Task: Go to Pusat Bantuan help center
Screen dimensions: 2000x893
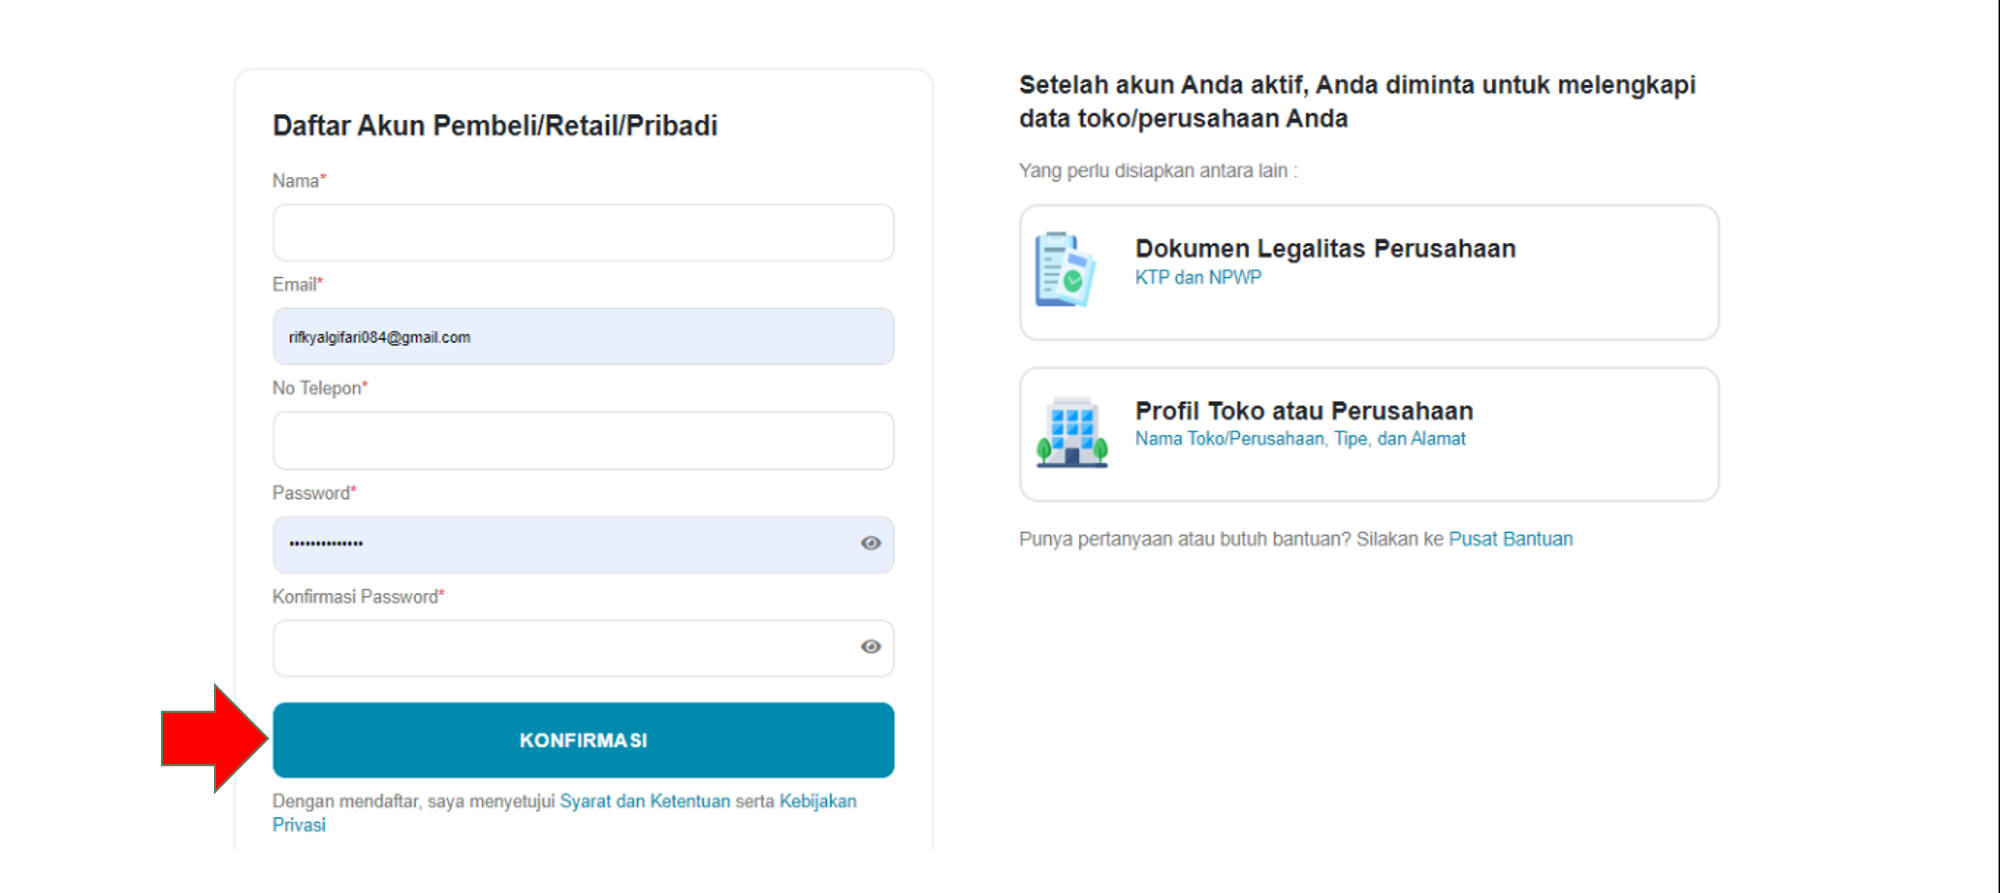Action: click(x=1511, y=539)
